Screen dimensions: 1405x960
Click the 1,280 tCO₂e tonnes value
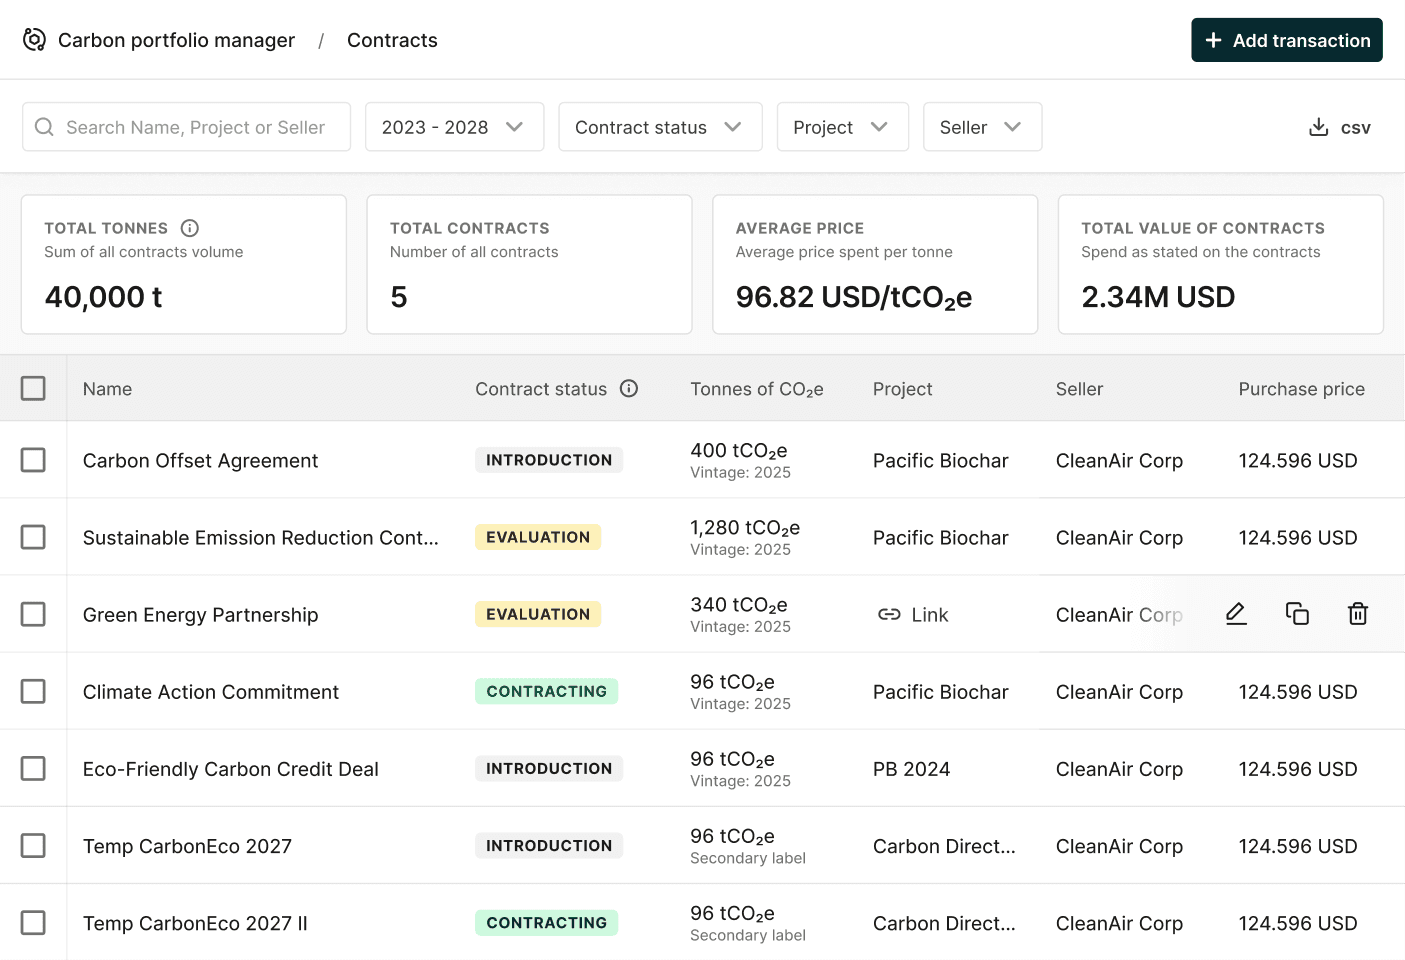point(745,528)
